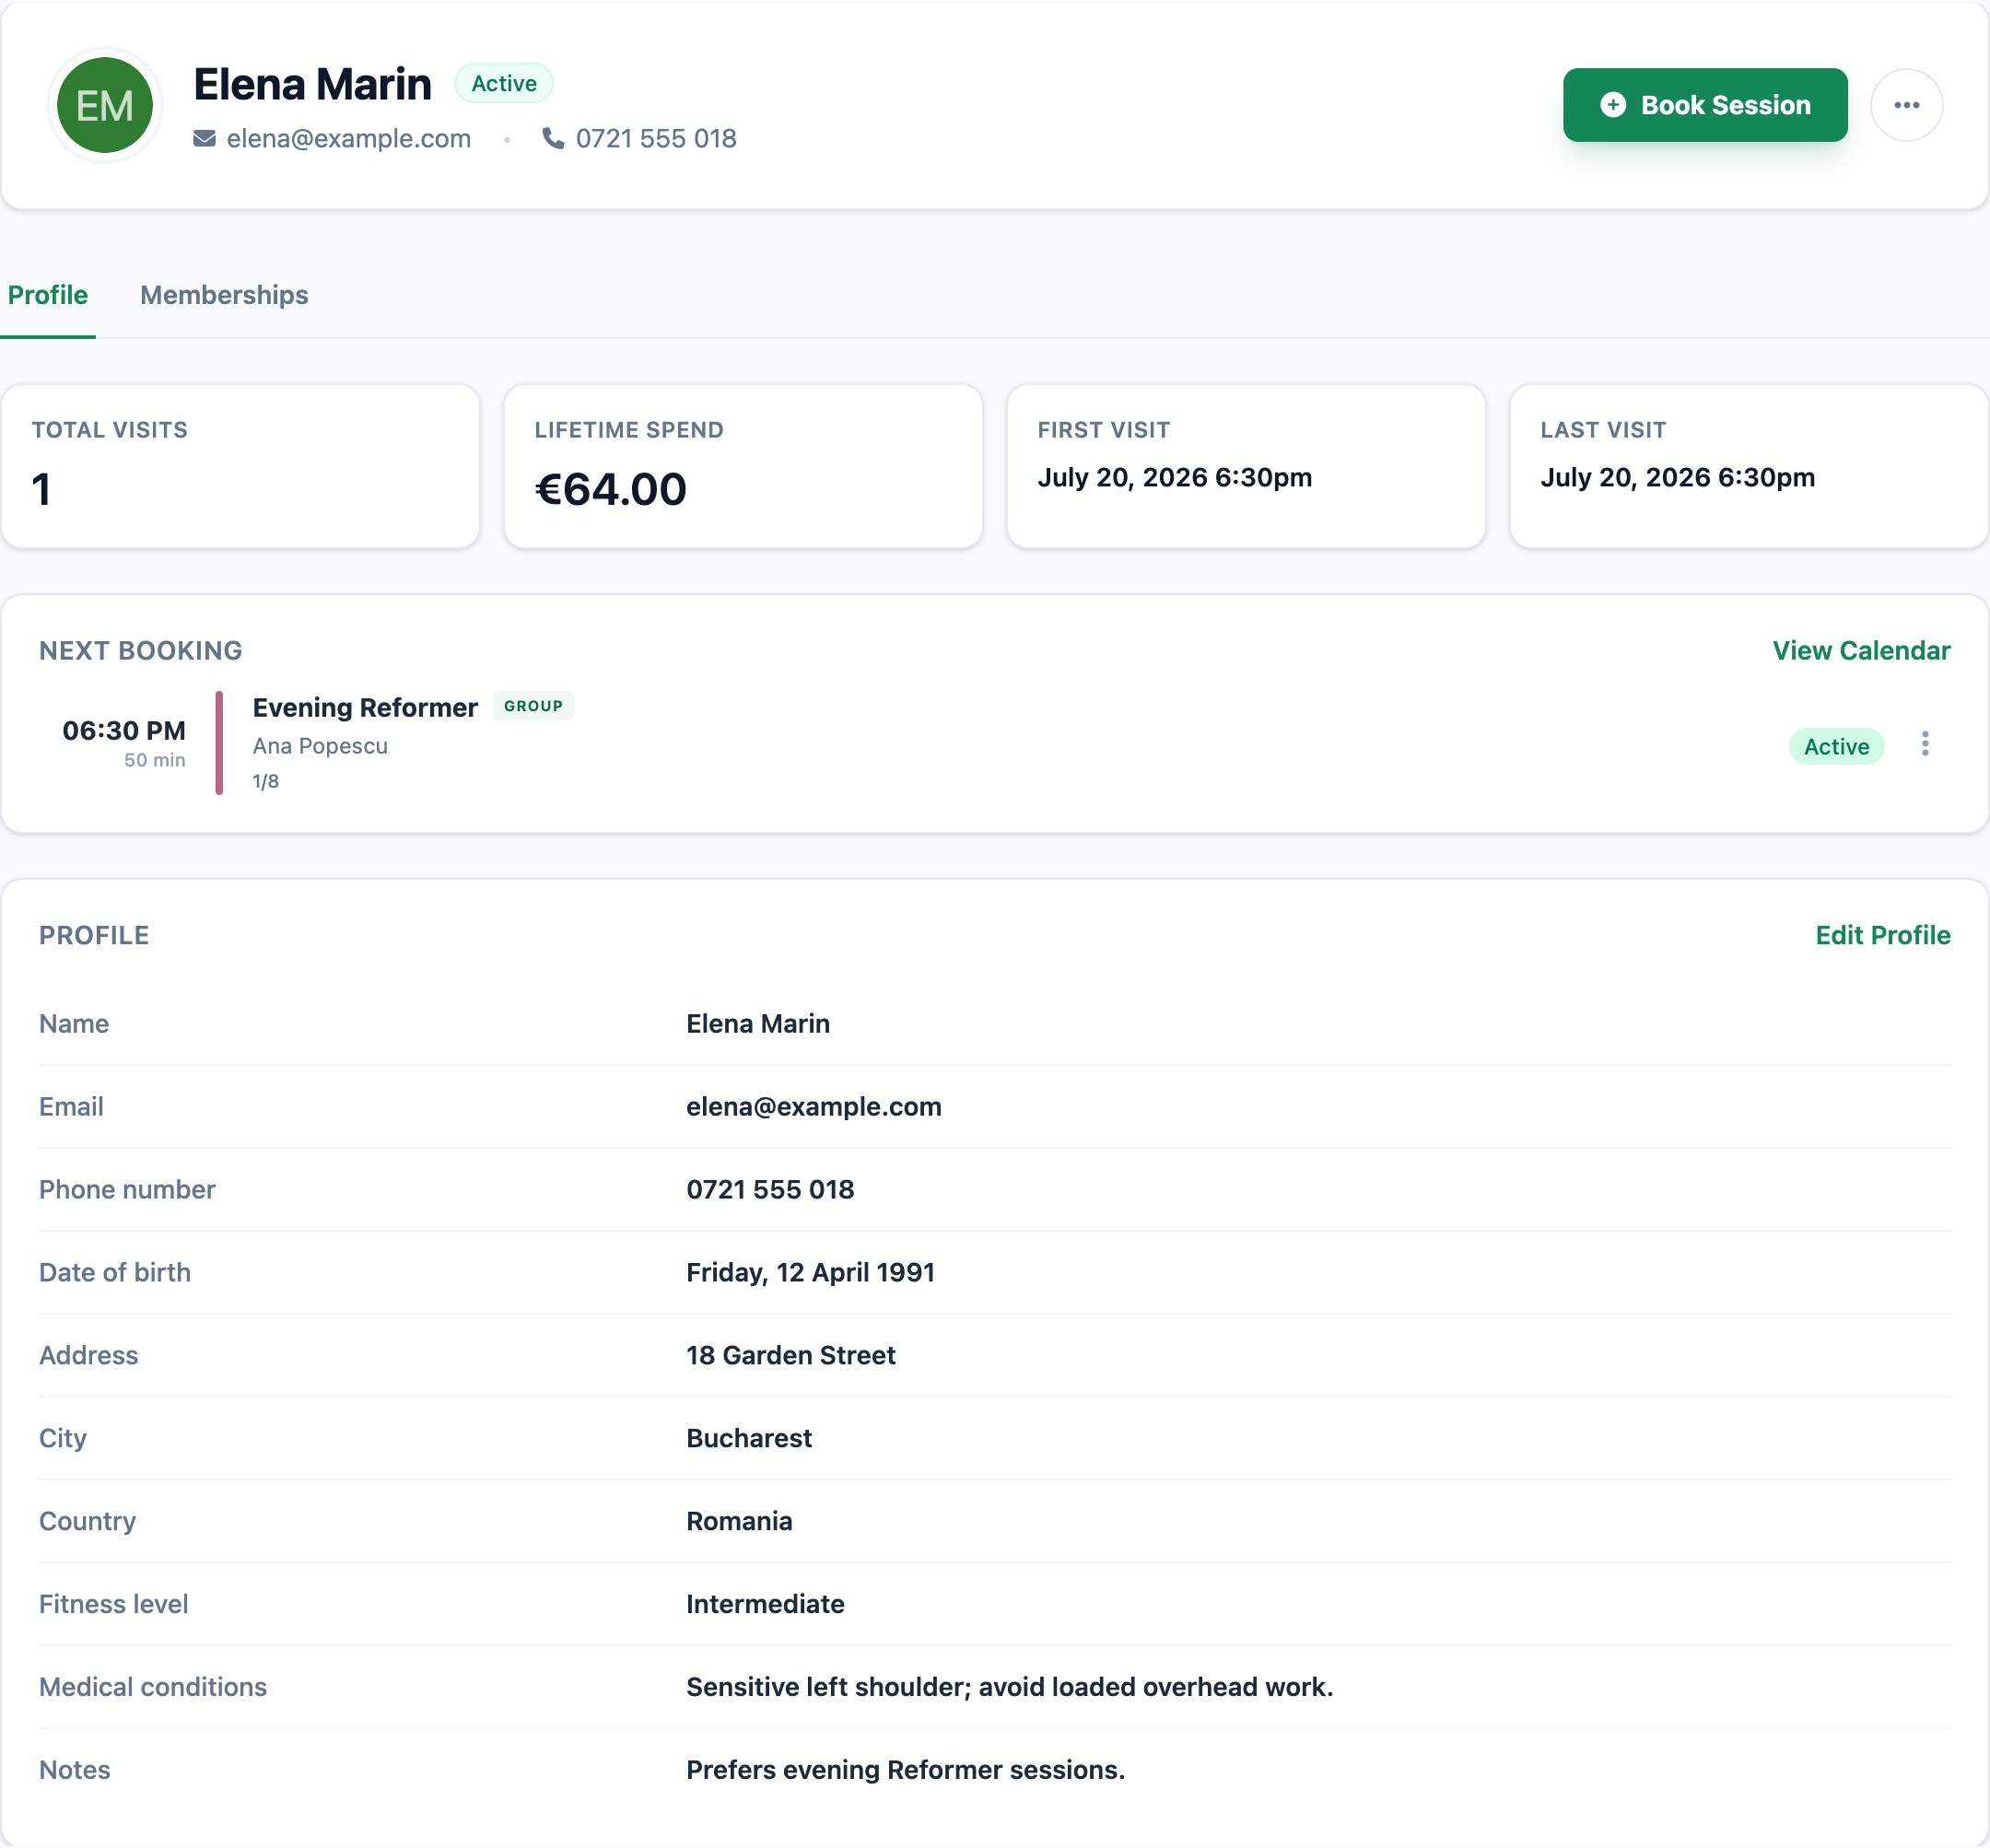The image size is (1990, 1848).
Task: Click the 06:30 PM booking time
Action: pos(124,731)
